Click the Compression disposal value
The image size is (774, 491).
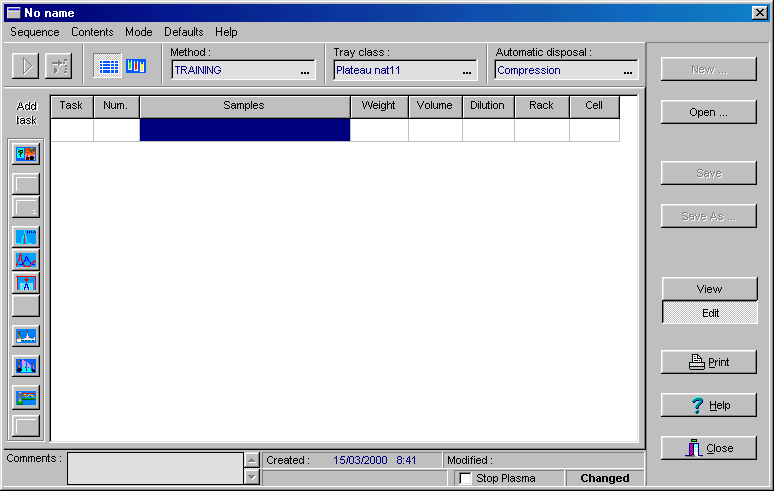[x=529, y=71]
